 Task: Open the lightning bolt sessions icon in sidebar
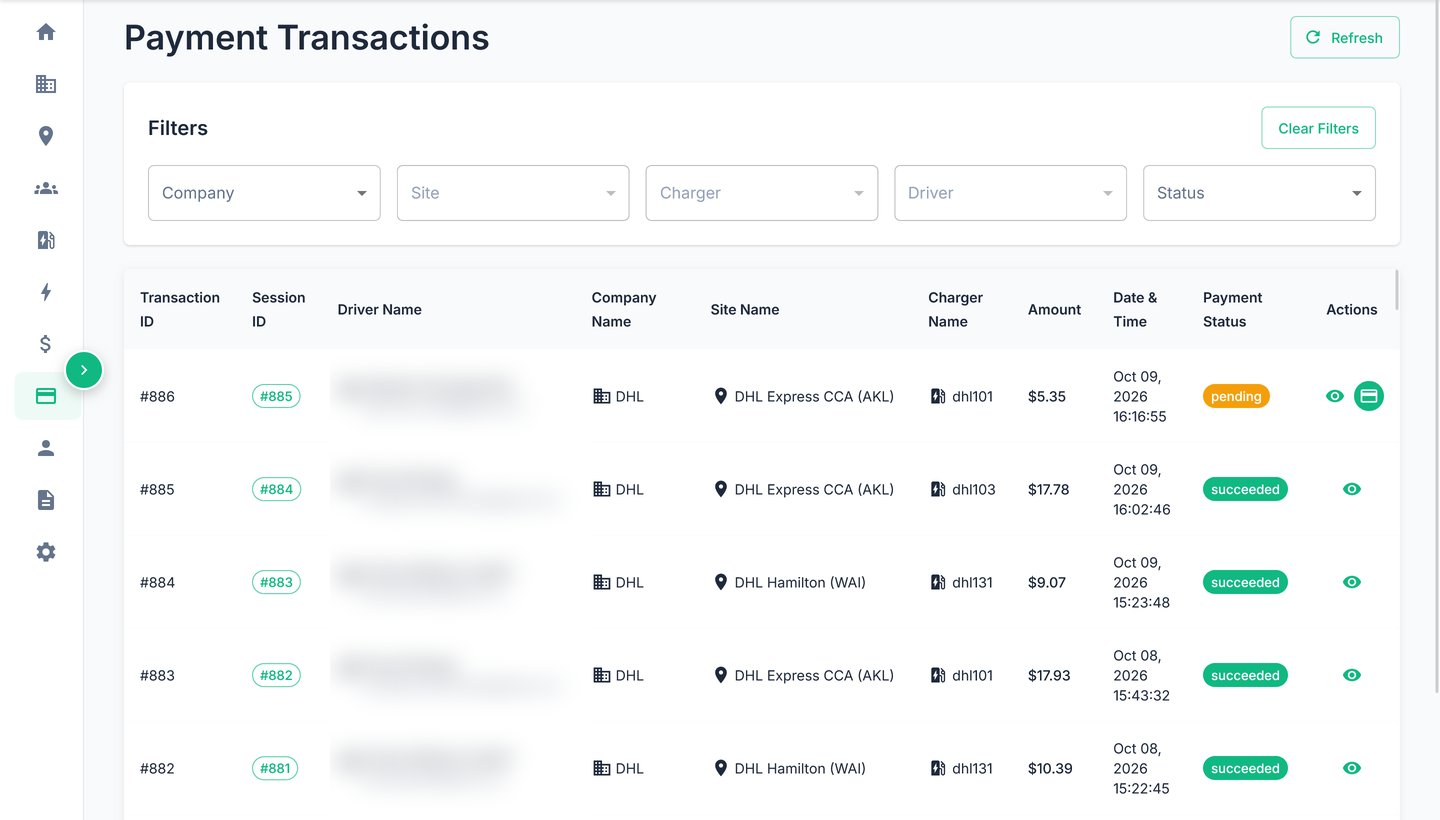pyautogui.click(x=45, y=292)
